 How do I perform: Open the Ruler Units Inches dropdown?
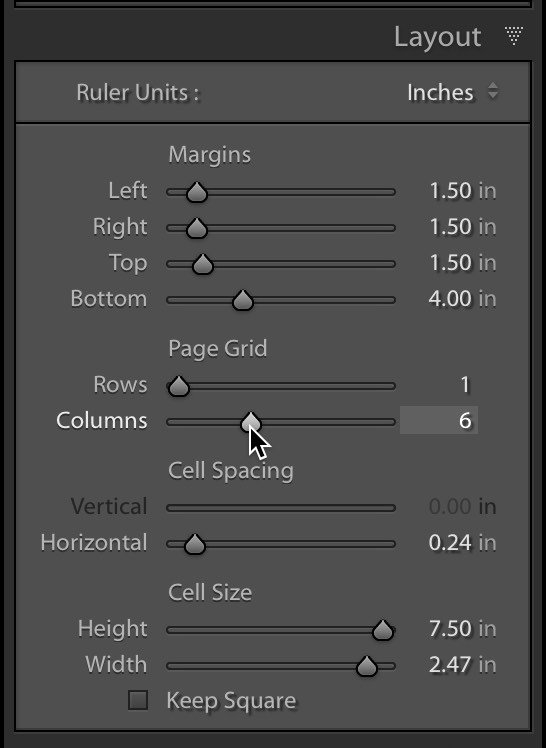pyautogui.click(x=452, y=92)
